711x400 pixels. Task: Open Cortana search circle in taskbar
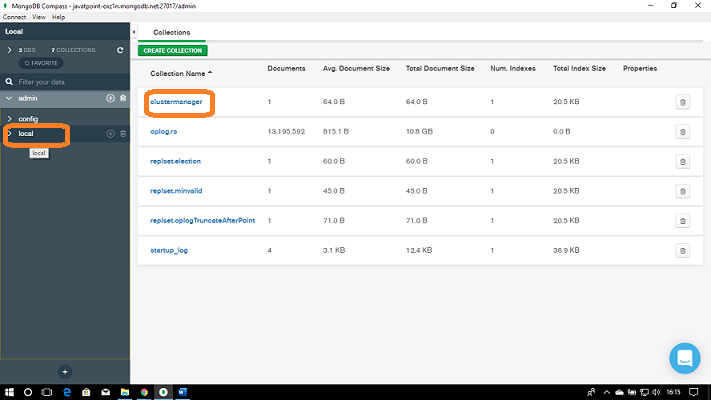click(28, 392)
